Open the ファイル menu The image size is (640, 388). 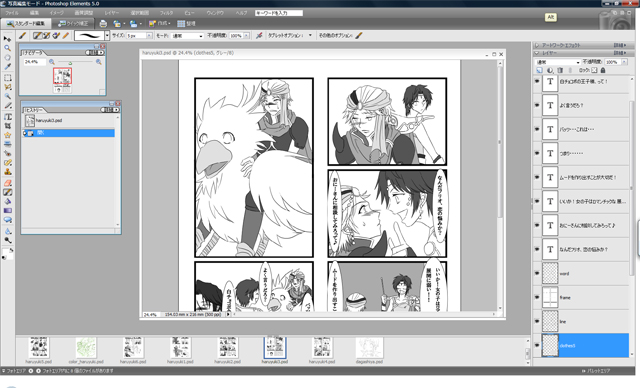click(x=12, y=13)
